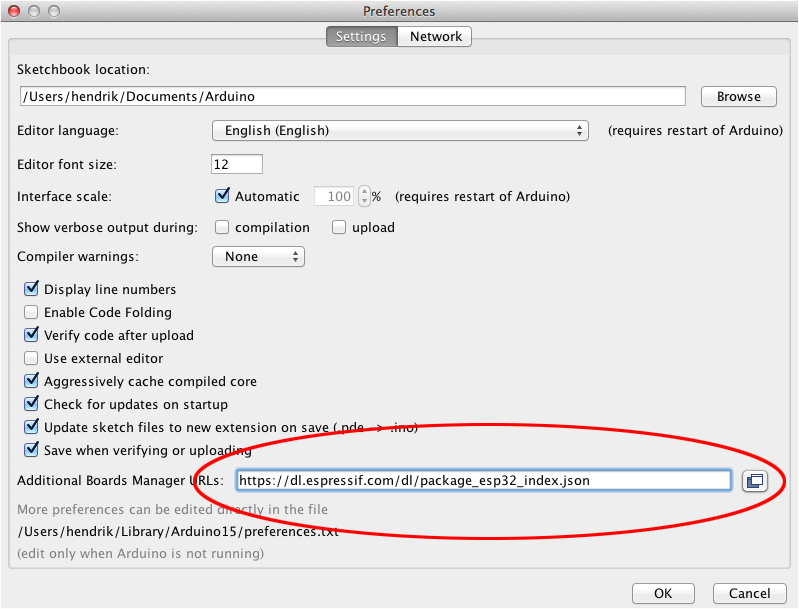Image resolution: width=799 pixels, height=609 pixels.
Task: Click the 'Editor font size:' label
Action: click(67, 165)
